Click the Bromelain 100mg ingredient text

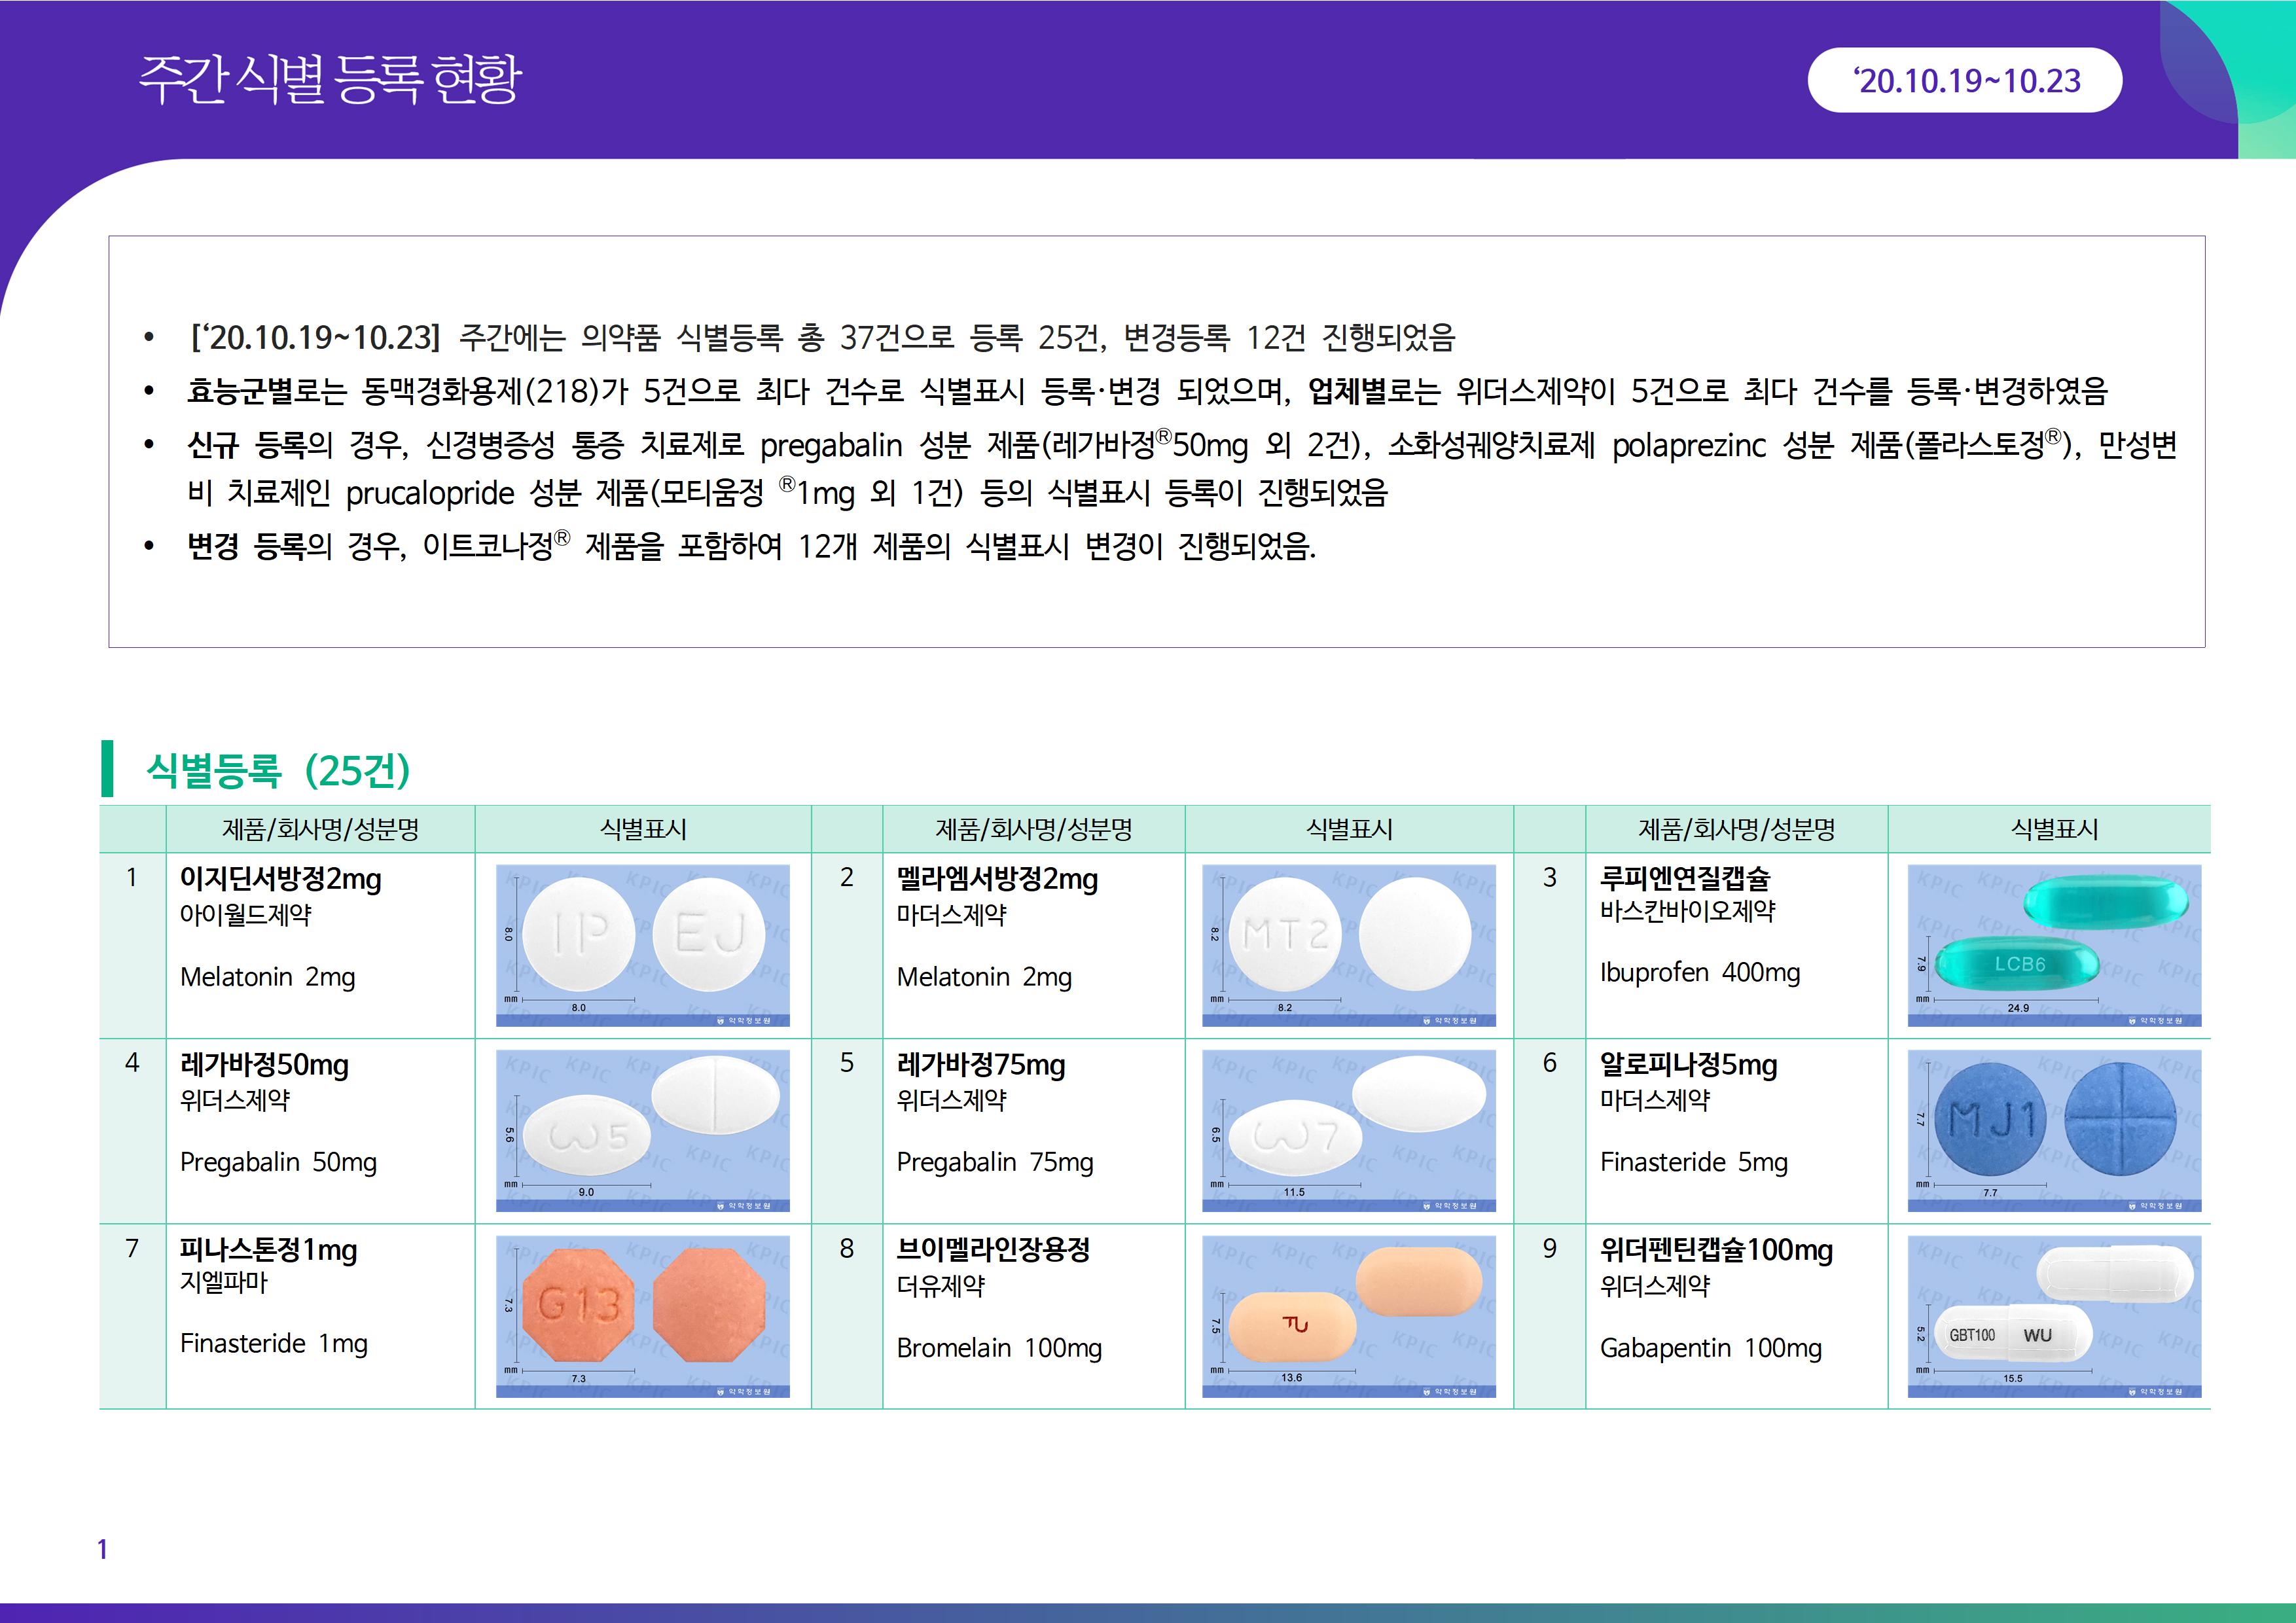pos(998,1348)
